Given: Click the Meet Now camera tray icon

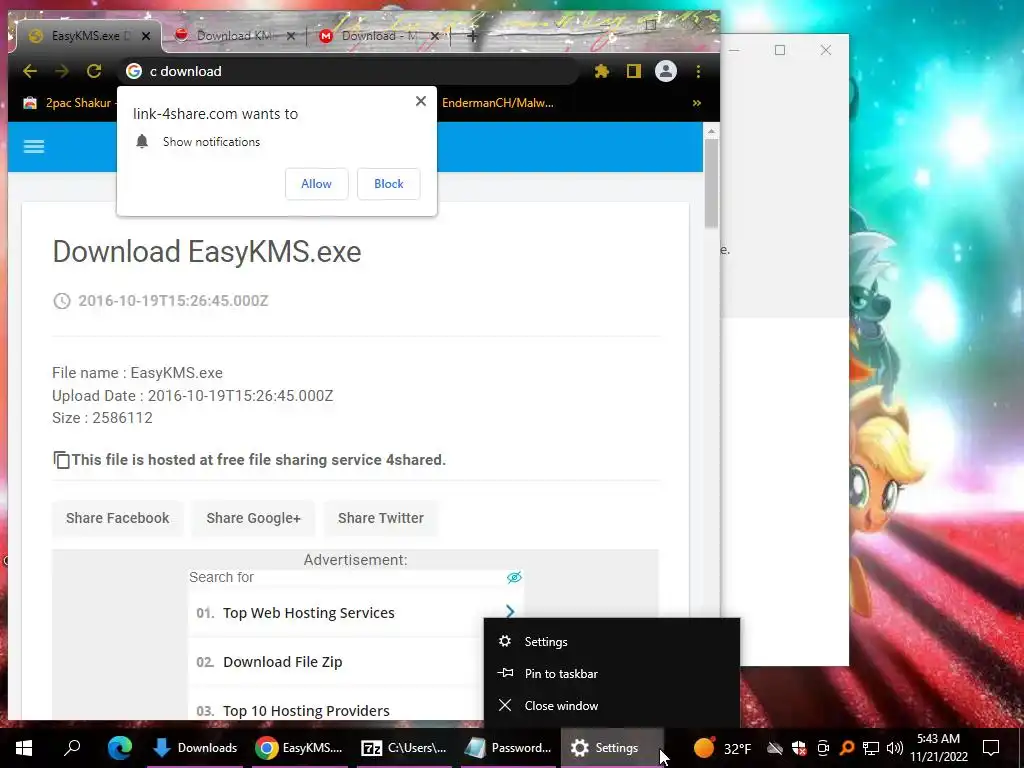Looking at the screenshot, I should tap(823, 748).
